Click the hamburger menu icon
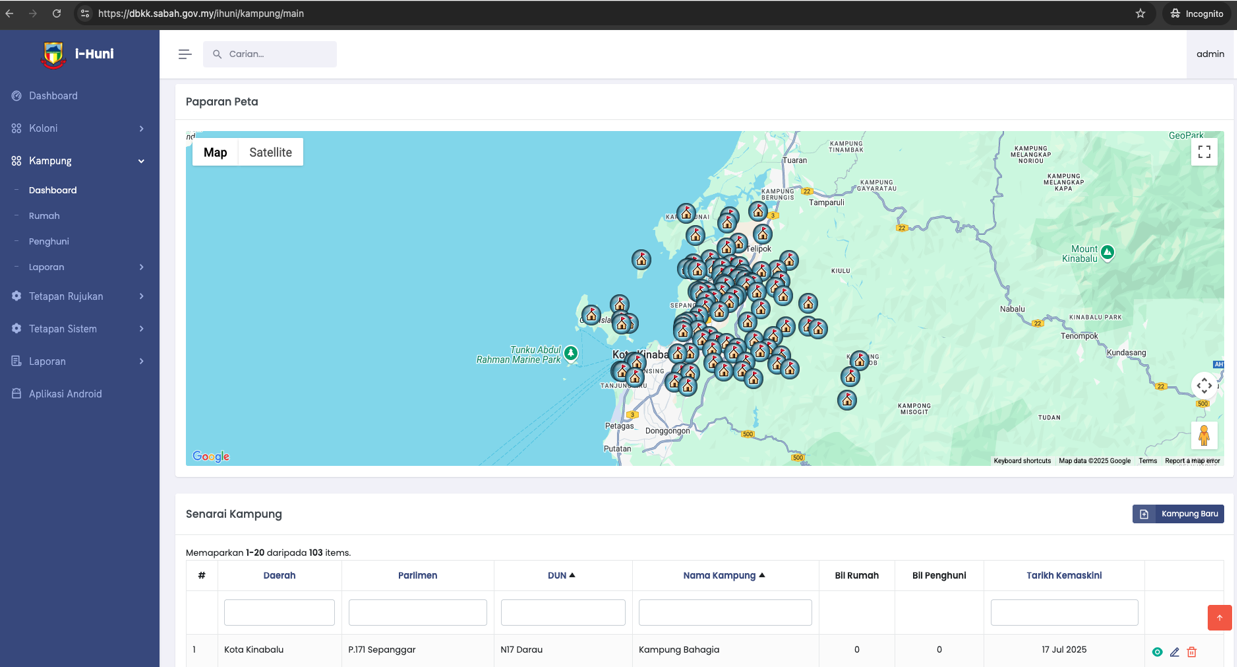 (185, 54)
